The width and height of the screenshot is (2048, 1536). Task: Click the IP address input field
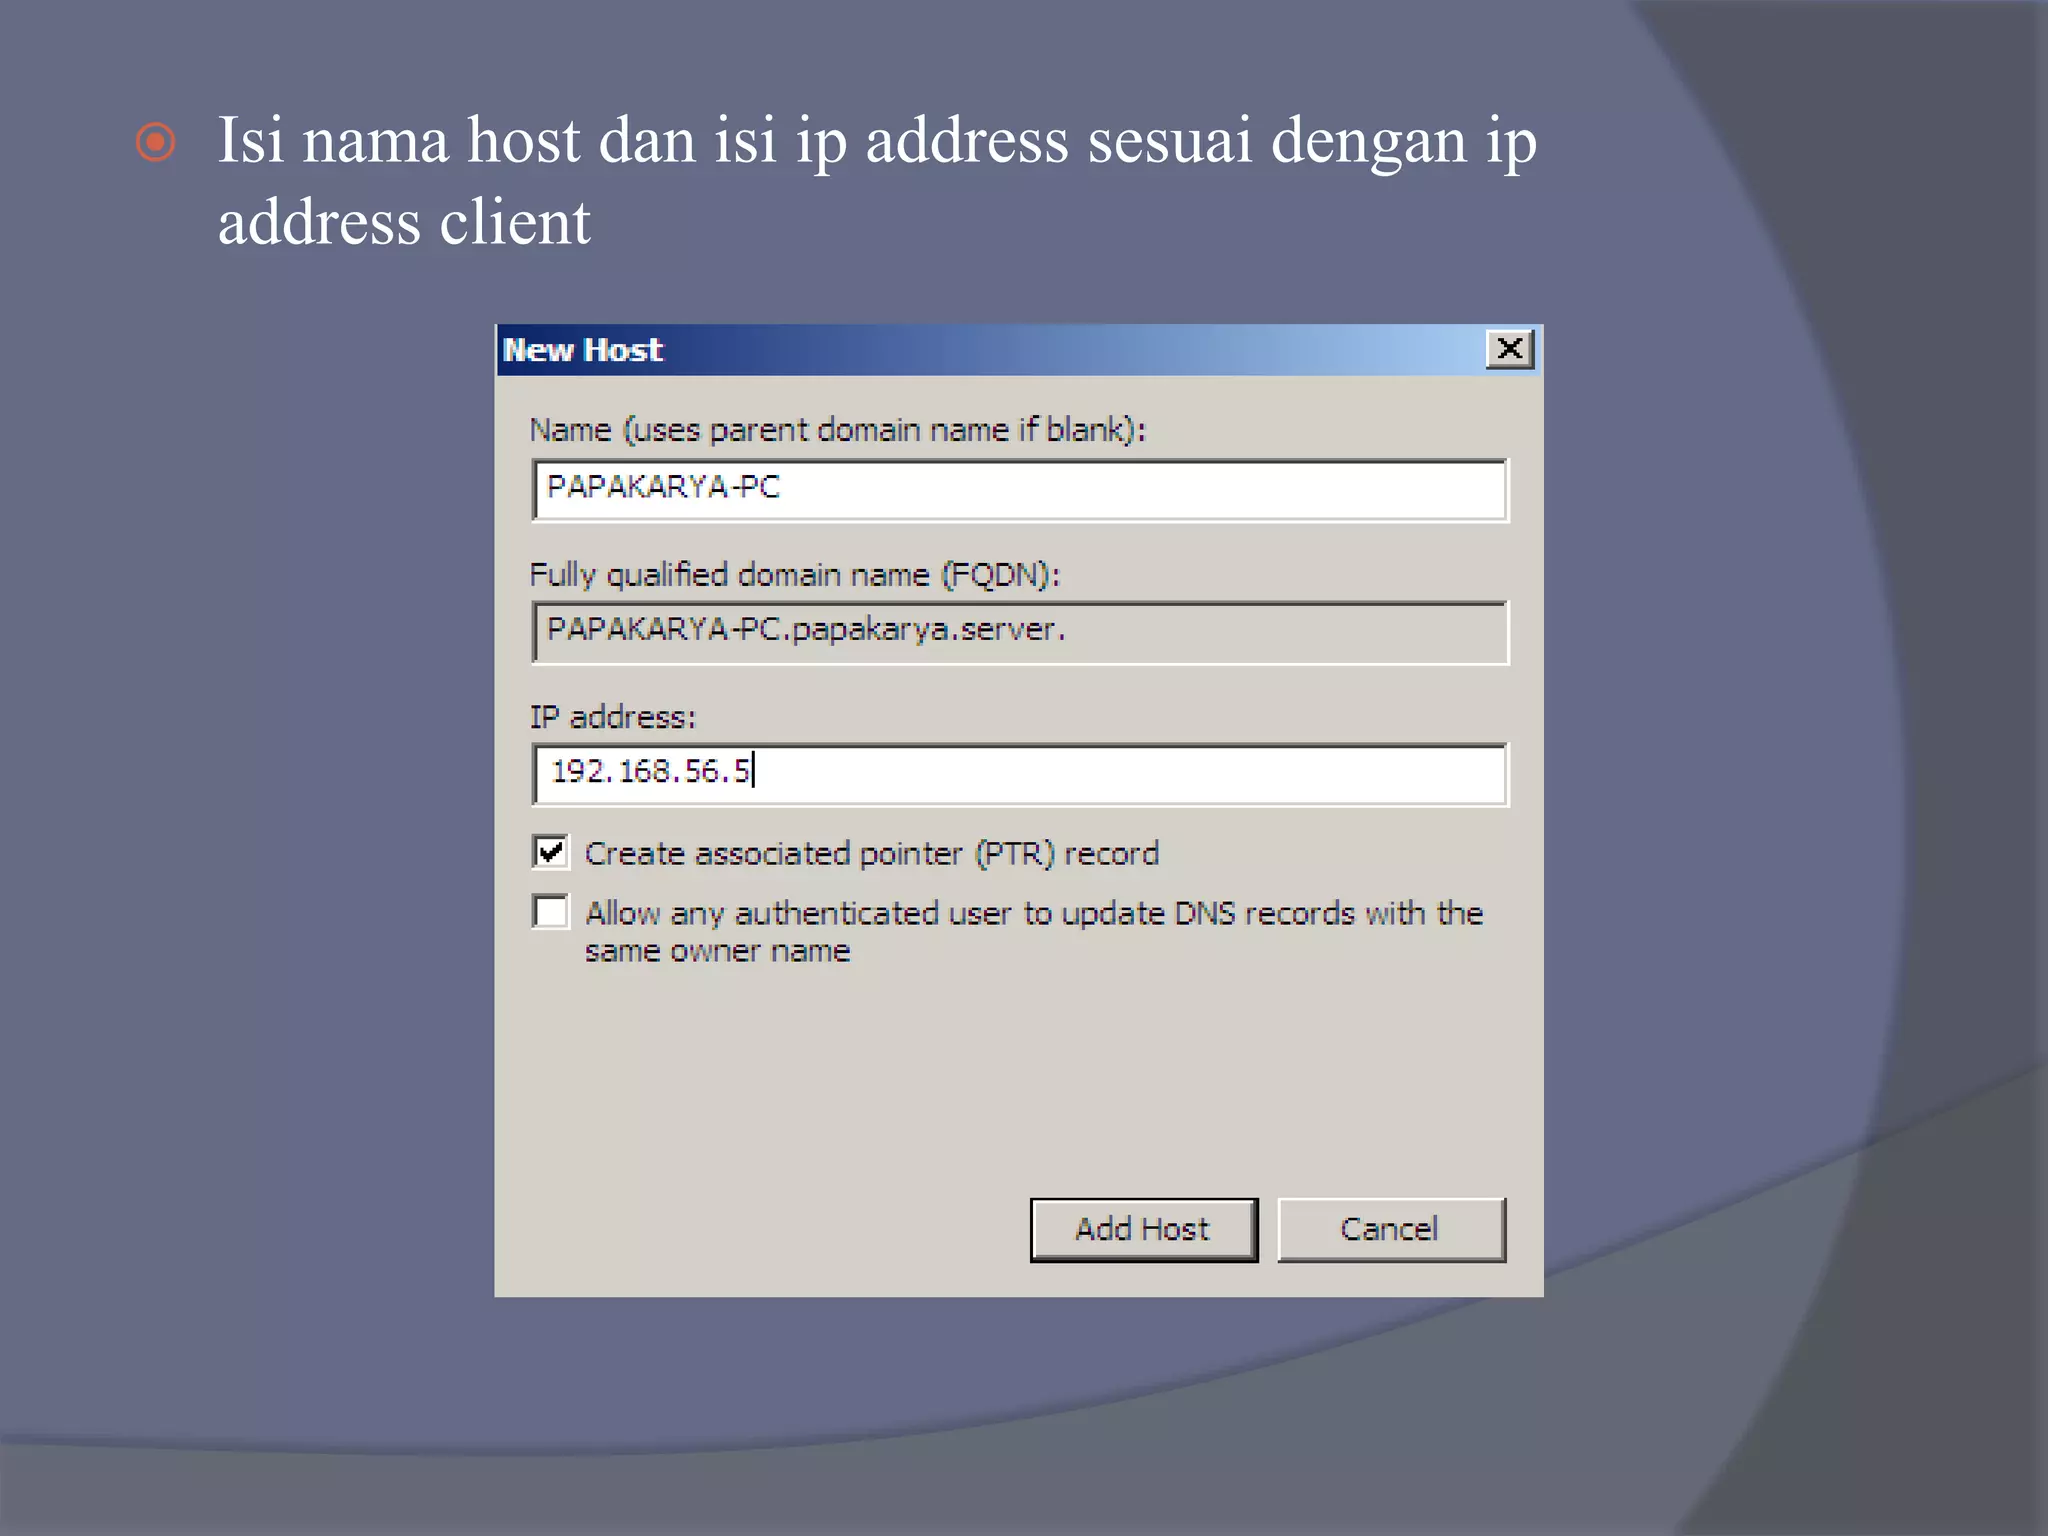point(1019,774)
